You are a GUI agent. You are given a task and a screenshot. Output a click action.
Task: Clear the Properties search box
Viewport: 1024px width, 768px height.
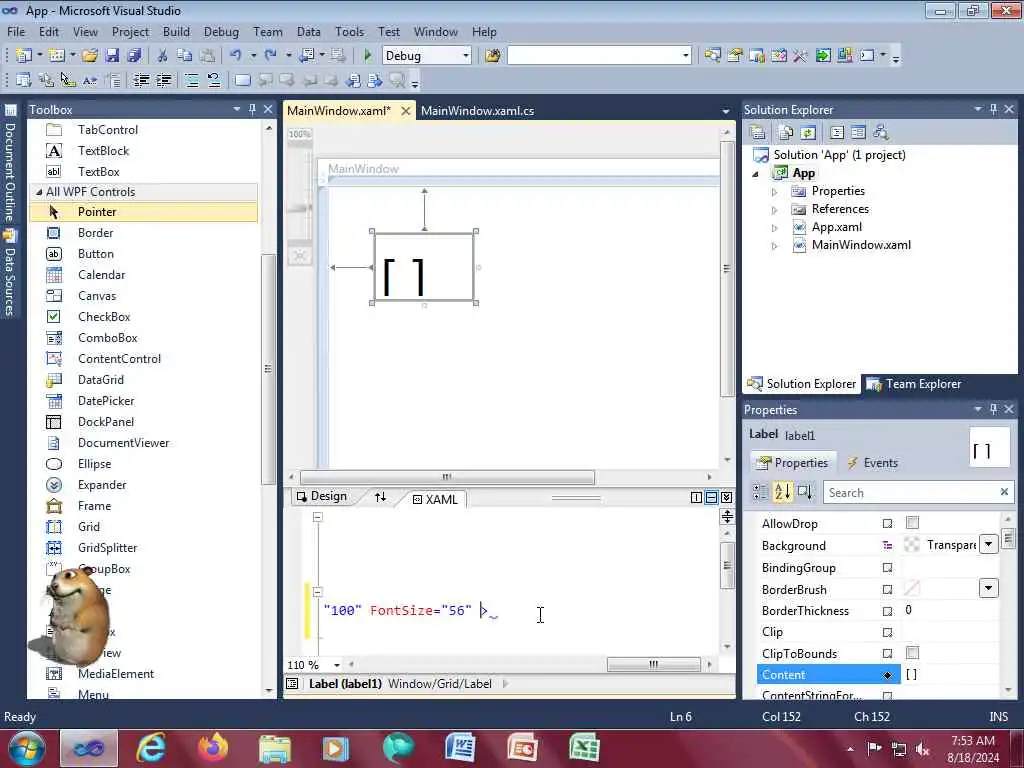tap(1004, 492)
